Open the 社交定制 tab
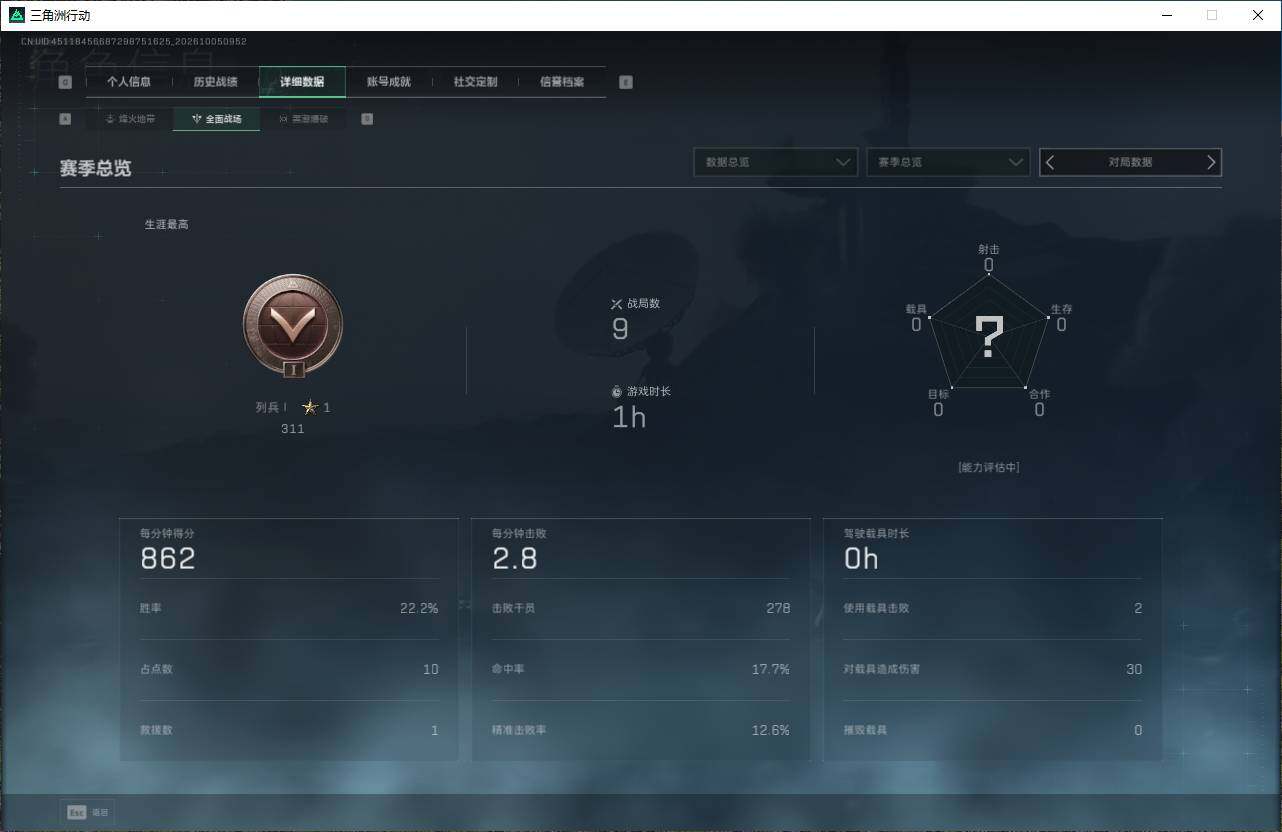 [x=475, y=82]
